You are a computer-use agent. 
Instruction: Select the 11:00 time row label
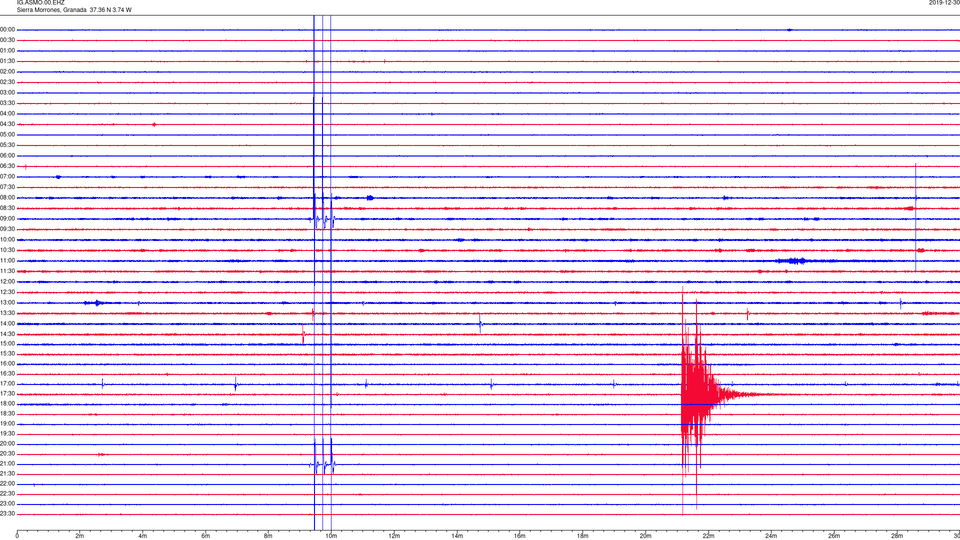(7, 260)
